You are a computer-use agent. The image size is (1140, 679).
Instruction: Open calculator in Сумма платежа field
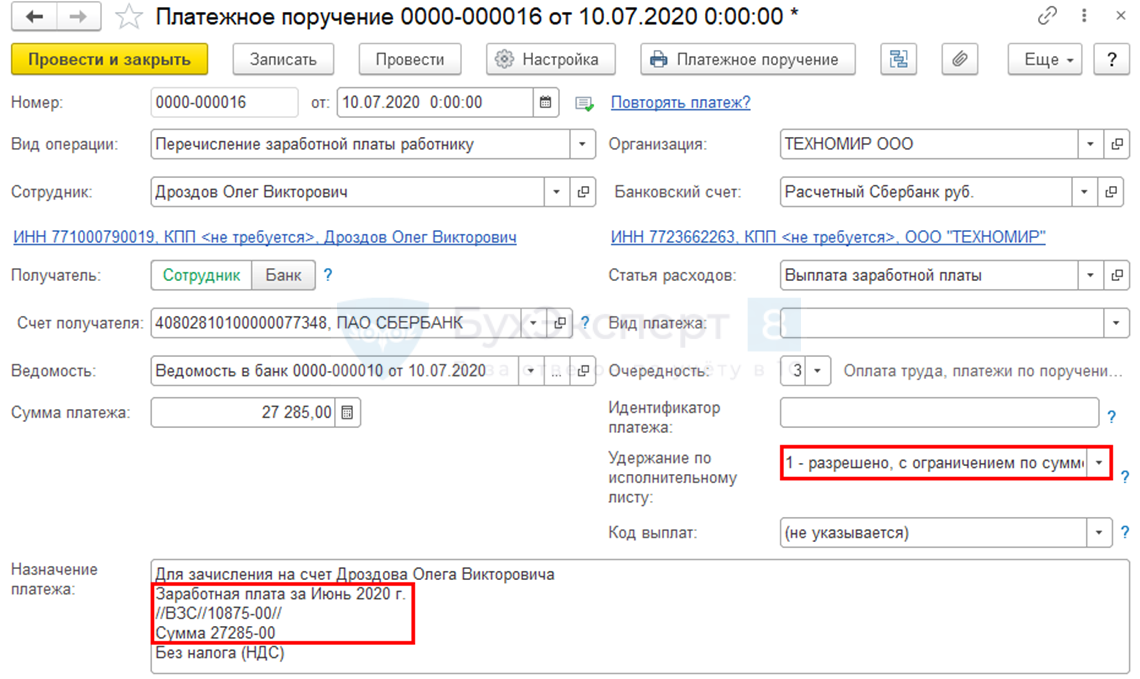point(347,412)
